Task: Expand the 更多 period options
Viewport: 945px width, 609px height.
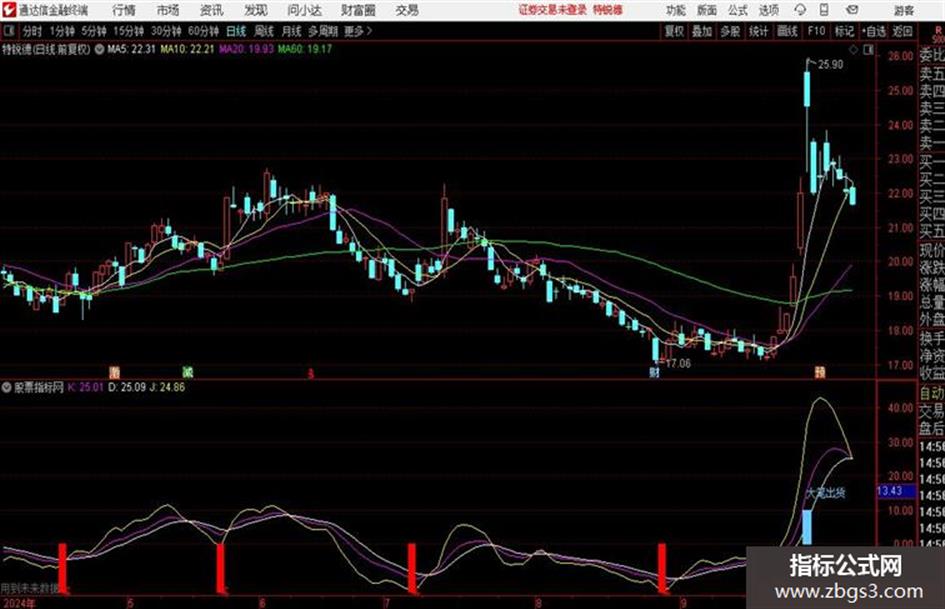Action: [358, 31]
